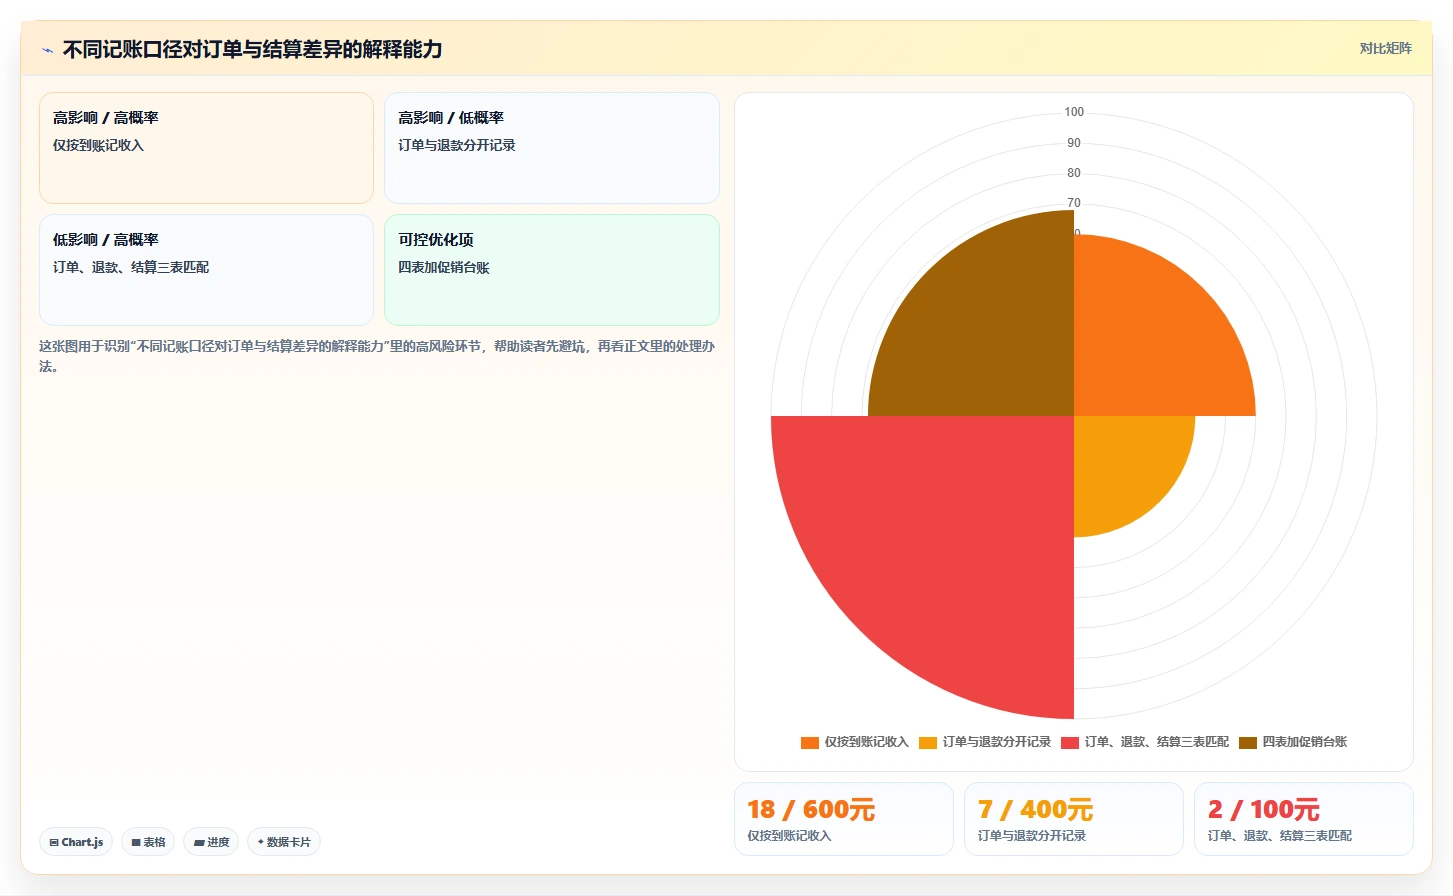Click axis label 100 on chart
The width and height of the screenshot is (1453, 896).
click(1074, 112)
